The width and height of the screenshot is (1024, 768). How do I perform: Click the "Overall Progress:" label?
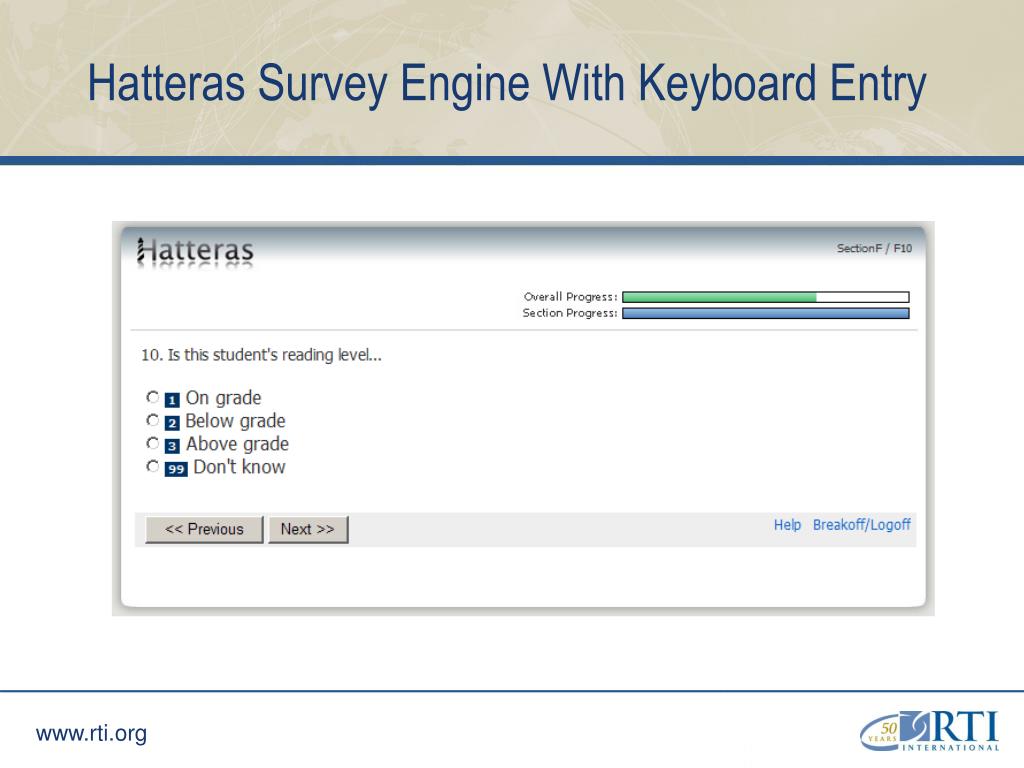[570, 297]
